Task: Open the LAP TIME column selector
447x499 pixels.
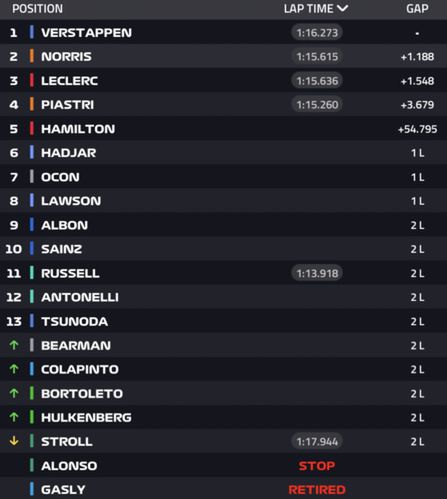Action: click(x=316, y=9)
